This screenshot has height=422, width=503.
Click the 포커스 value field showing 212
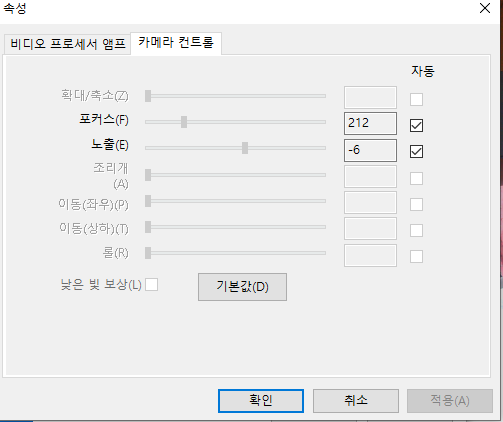pos(370,123)
